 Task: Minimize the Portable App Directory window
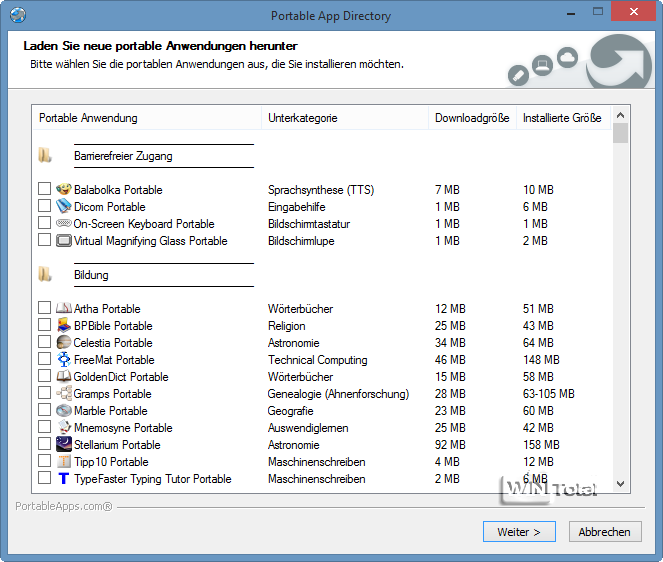(x=571, y=12)
